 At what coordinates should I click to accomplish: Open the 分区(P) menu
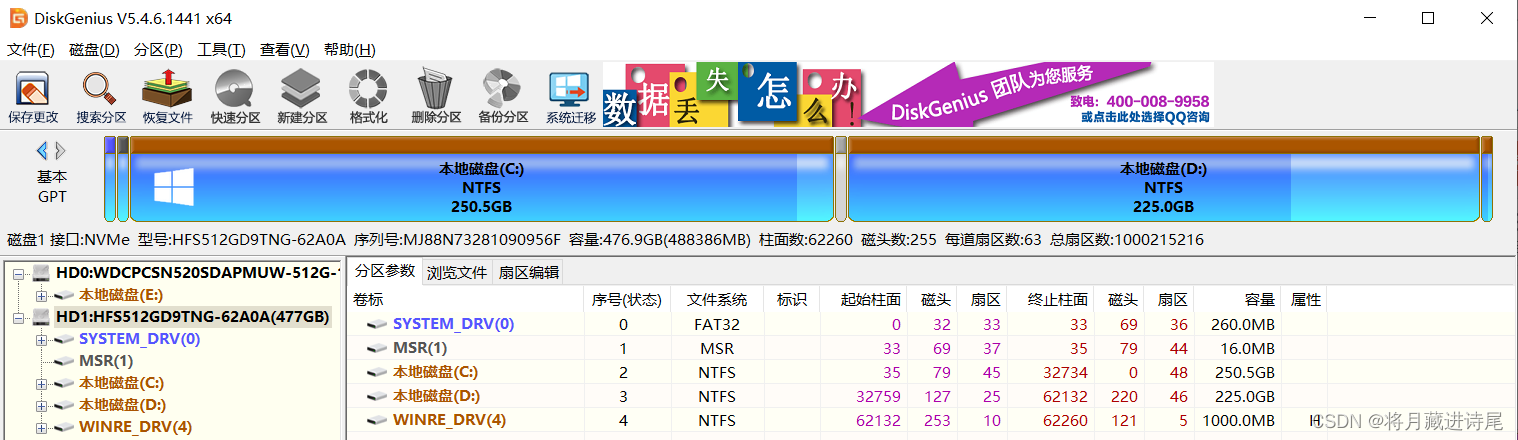pos(158,50)
